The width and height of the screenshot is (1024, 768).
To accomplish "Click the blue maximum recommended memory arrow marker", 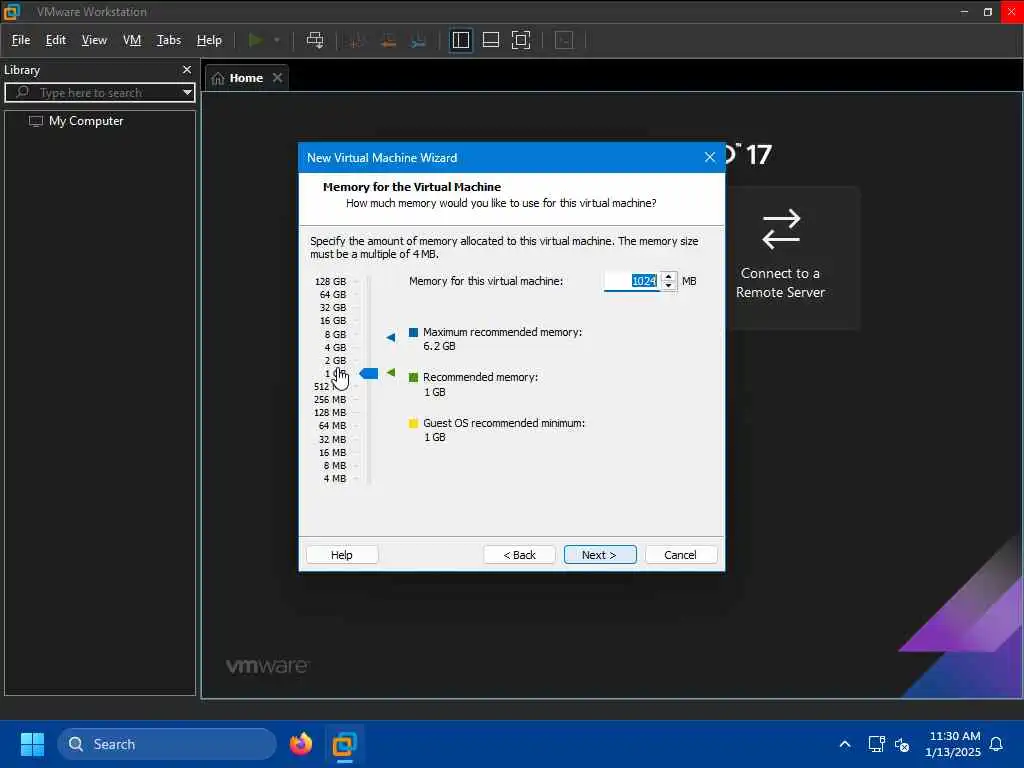I will (x=391, y=338).
